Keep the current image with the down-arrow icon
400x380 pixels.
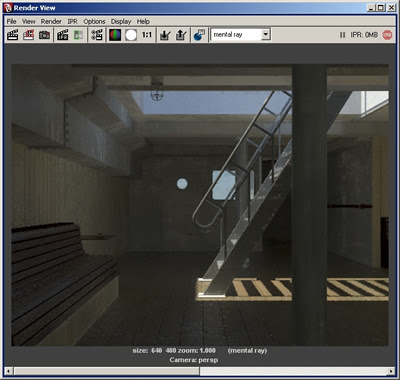pyautogui.click(x=165, y=35)
